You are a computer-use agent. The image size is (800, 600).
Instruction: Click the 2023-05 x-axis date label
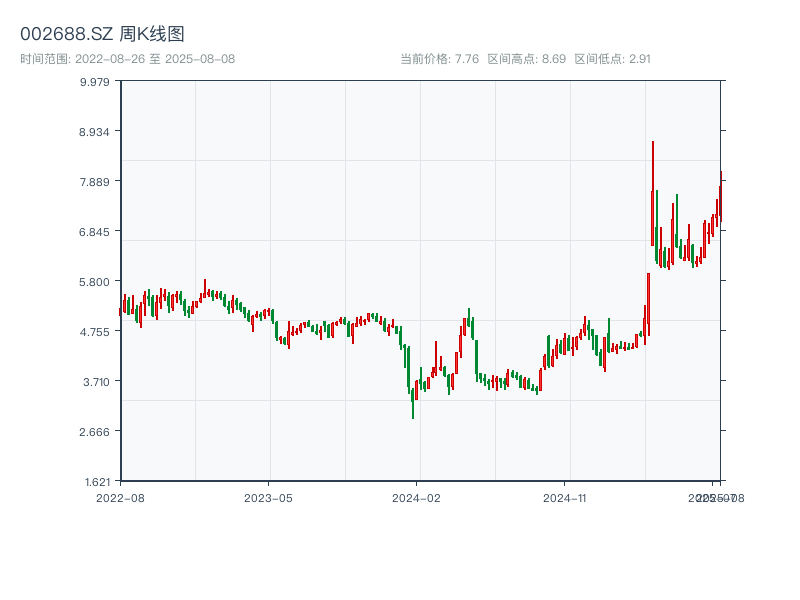[x=268, y=497]
